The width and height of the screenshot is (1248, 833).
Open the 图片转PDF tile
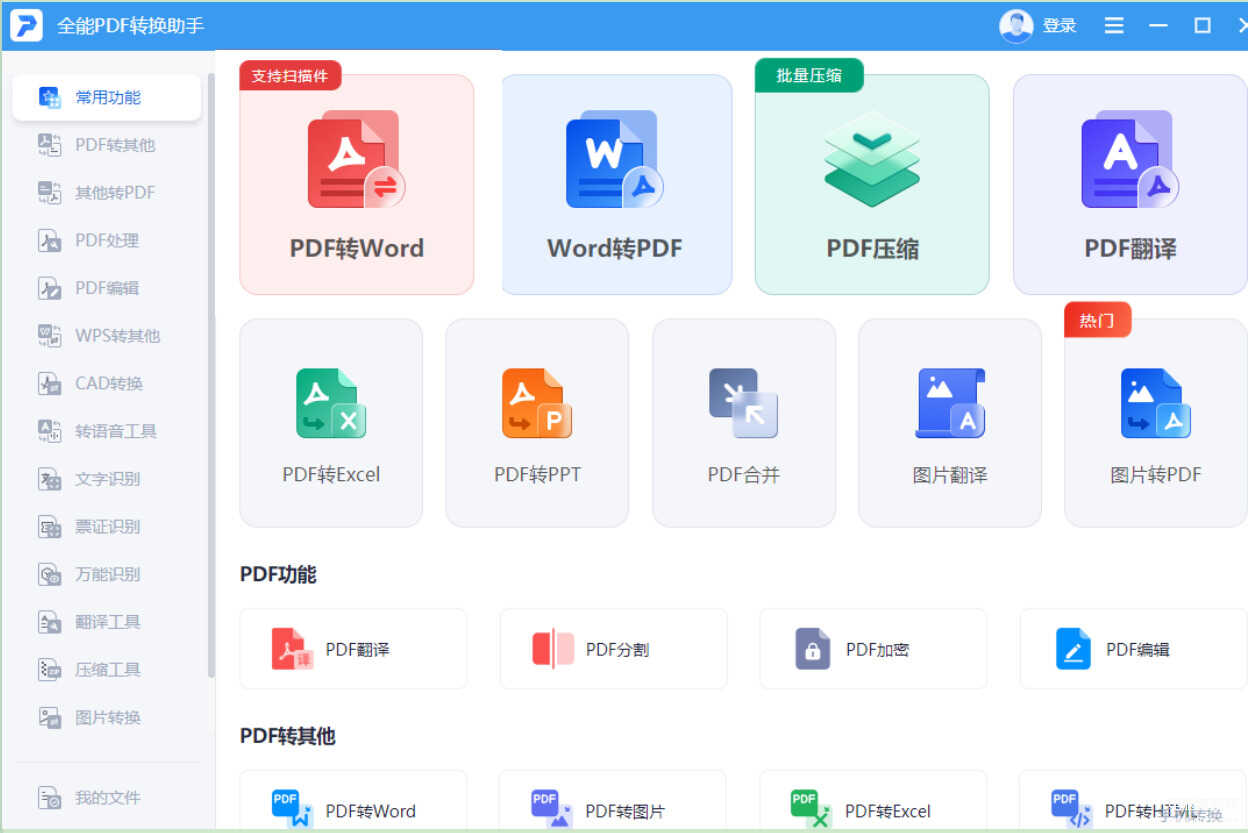pyautogui.click(x=1155, y=423)
